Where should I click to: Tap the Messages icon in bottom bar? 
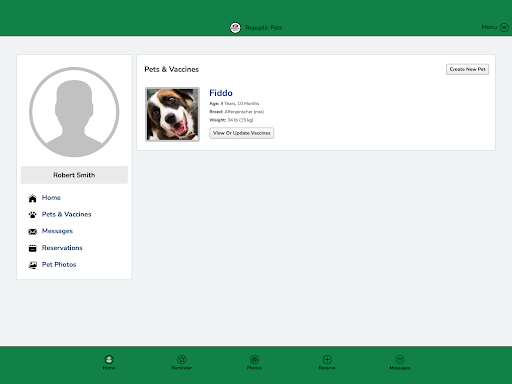(x=400, y=359)
